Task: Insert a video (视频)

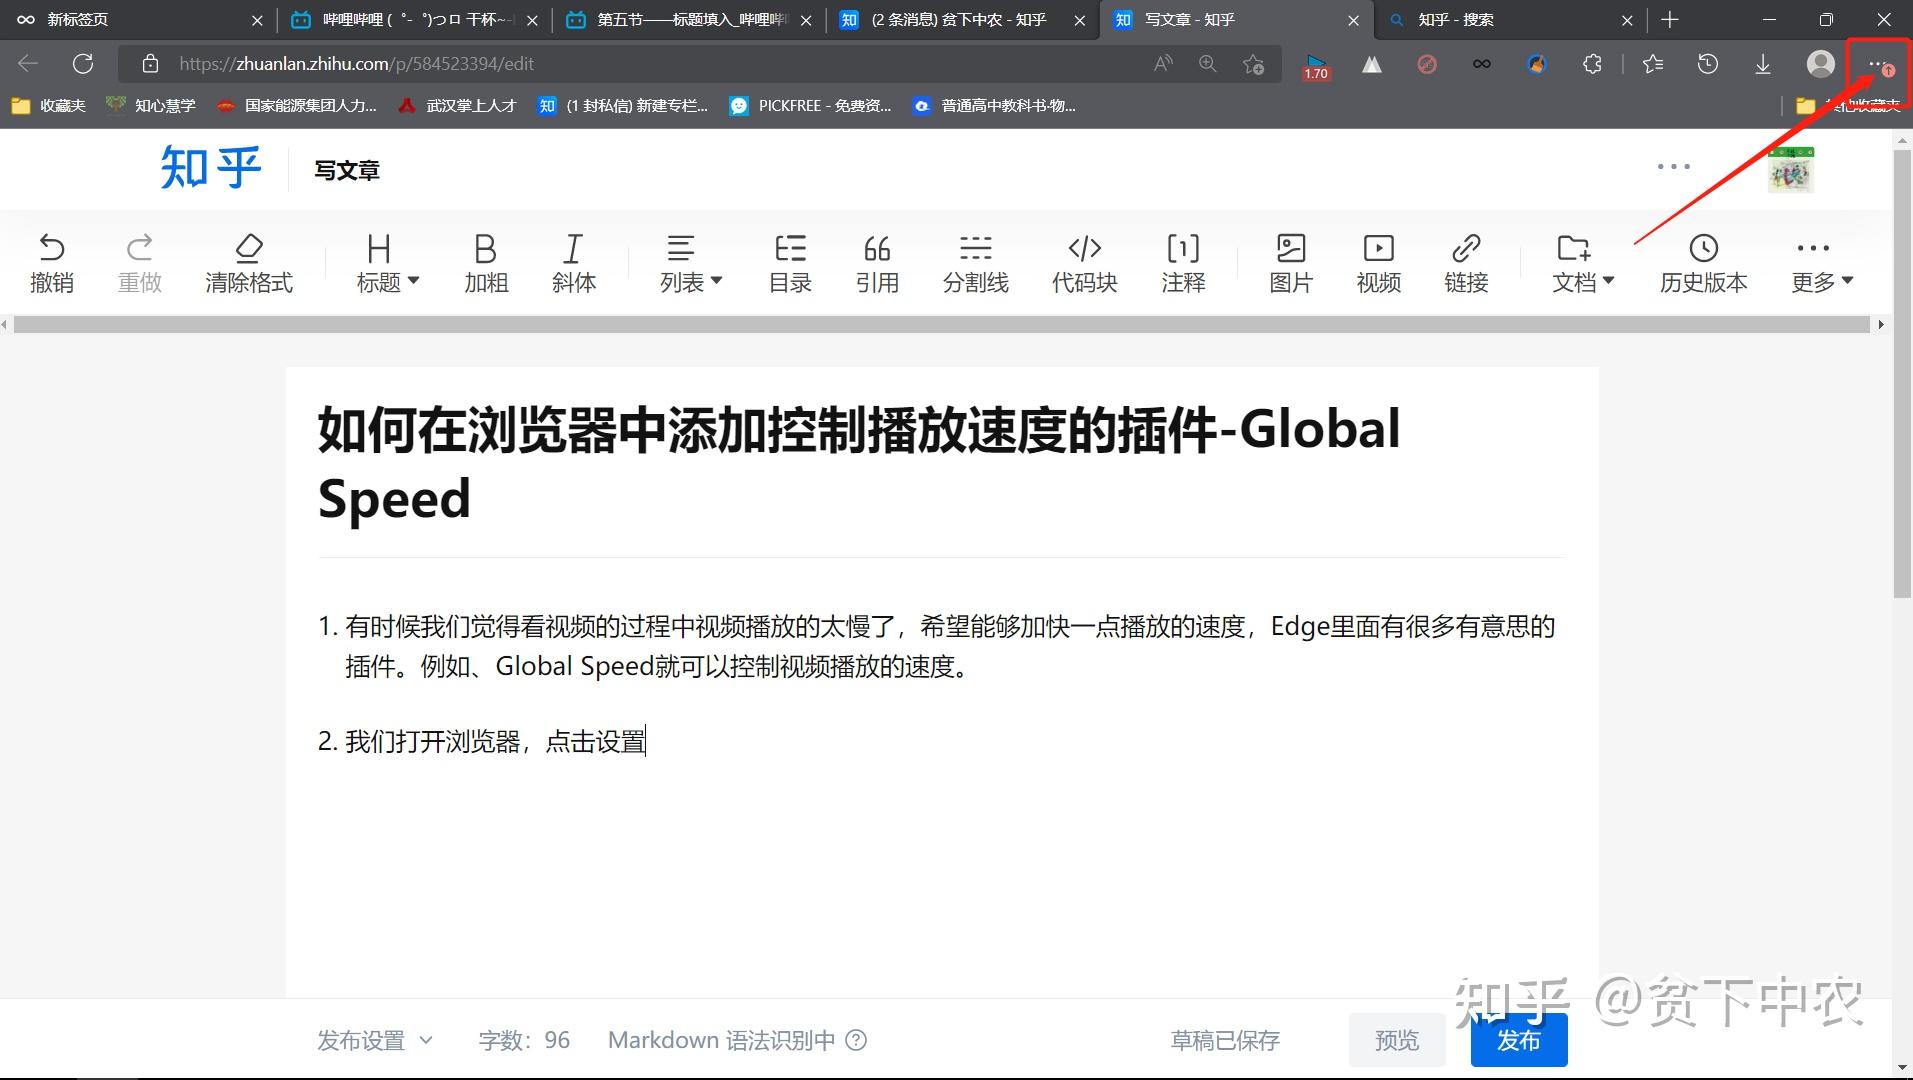Action: point(1379,263)
